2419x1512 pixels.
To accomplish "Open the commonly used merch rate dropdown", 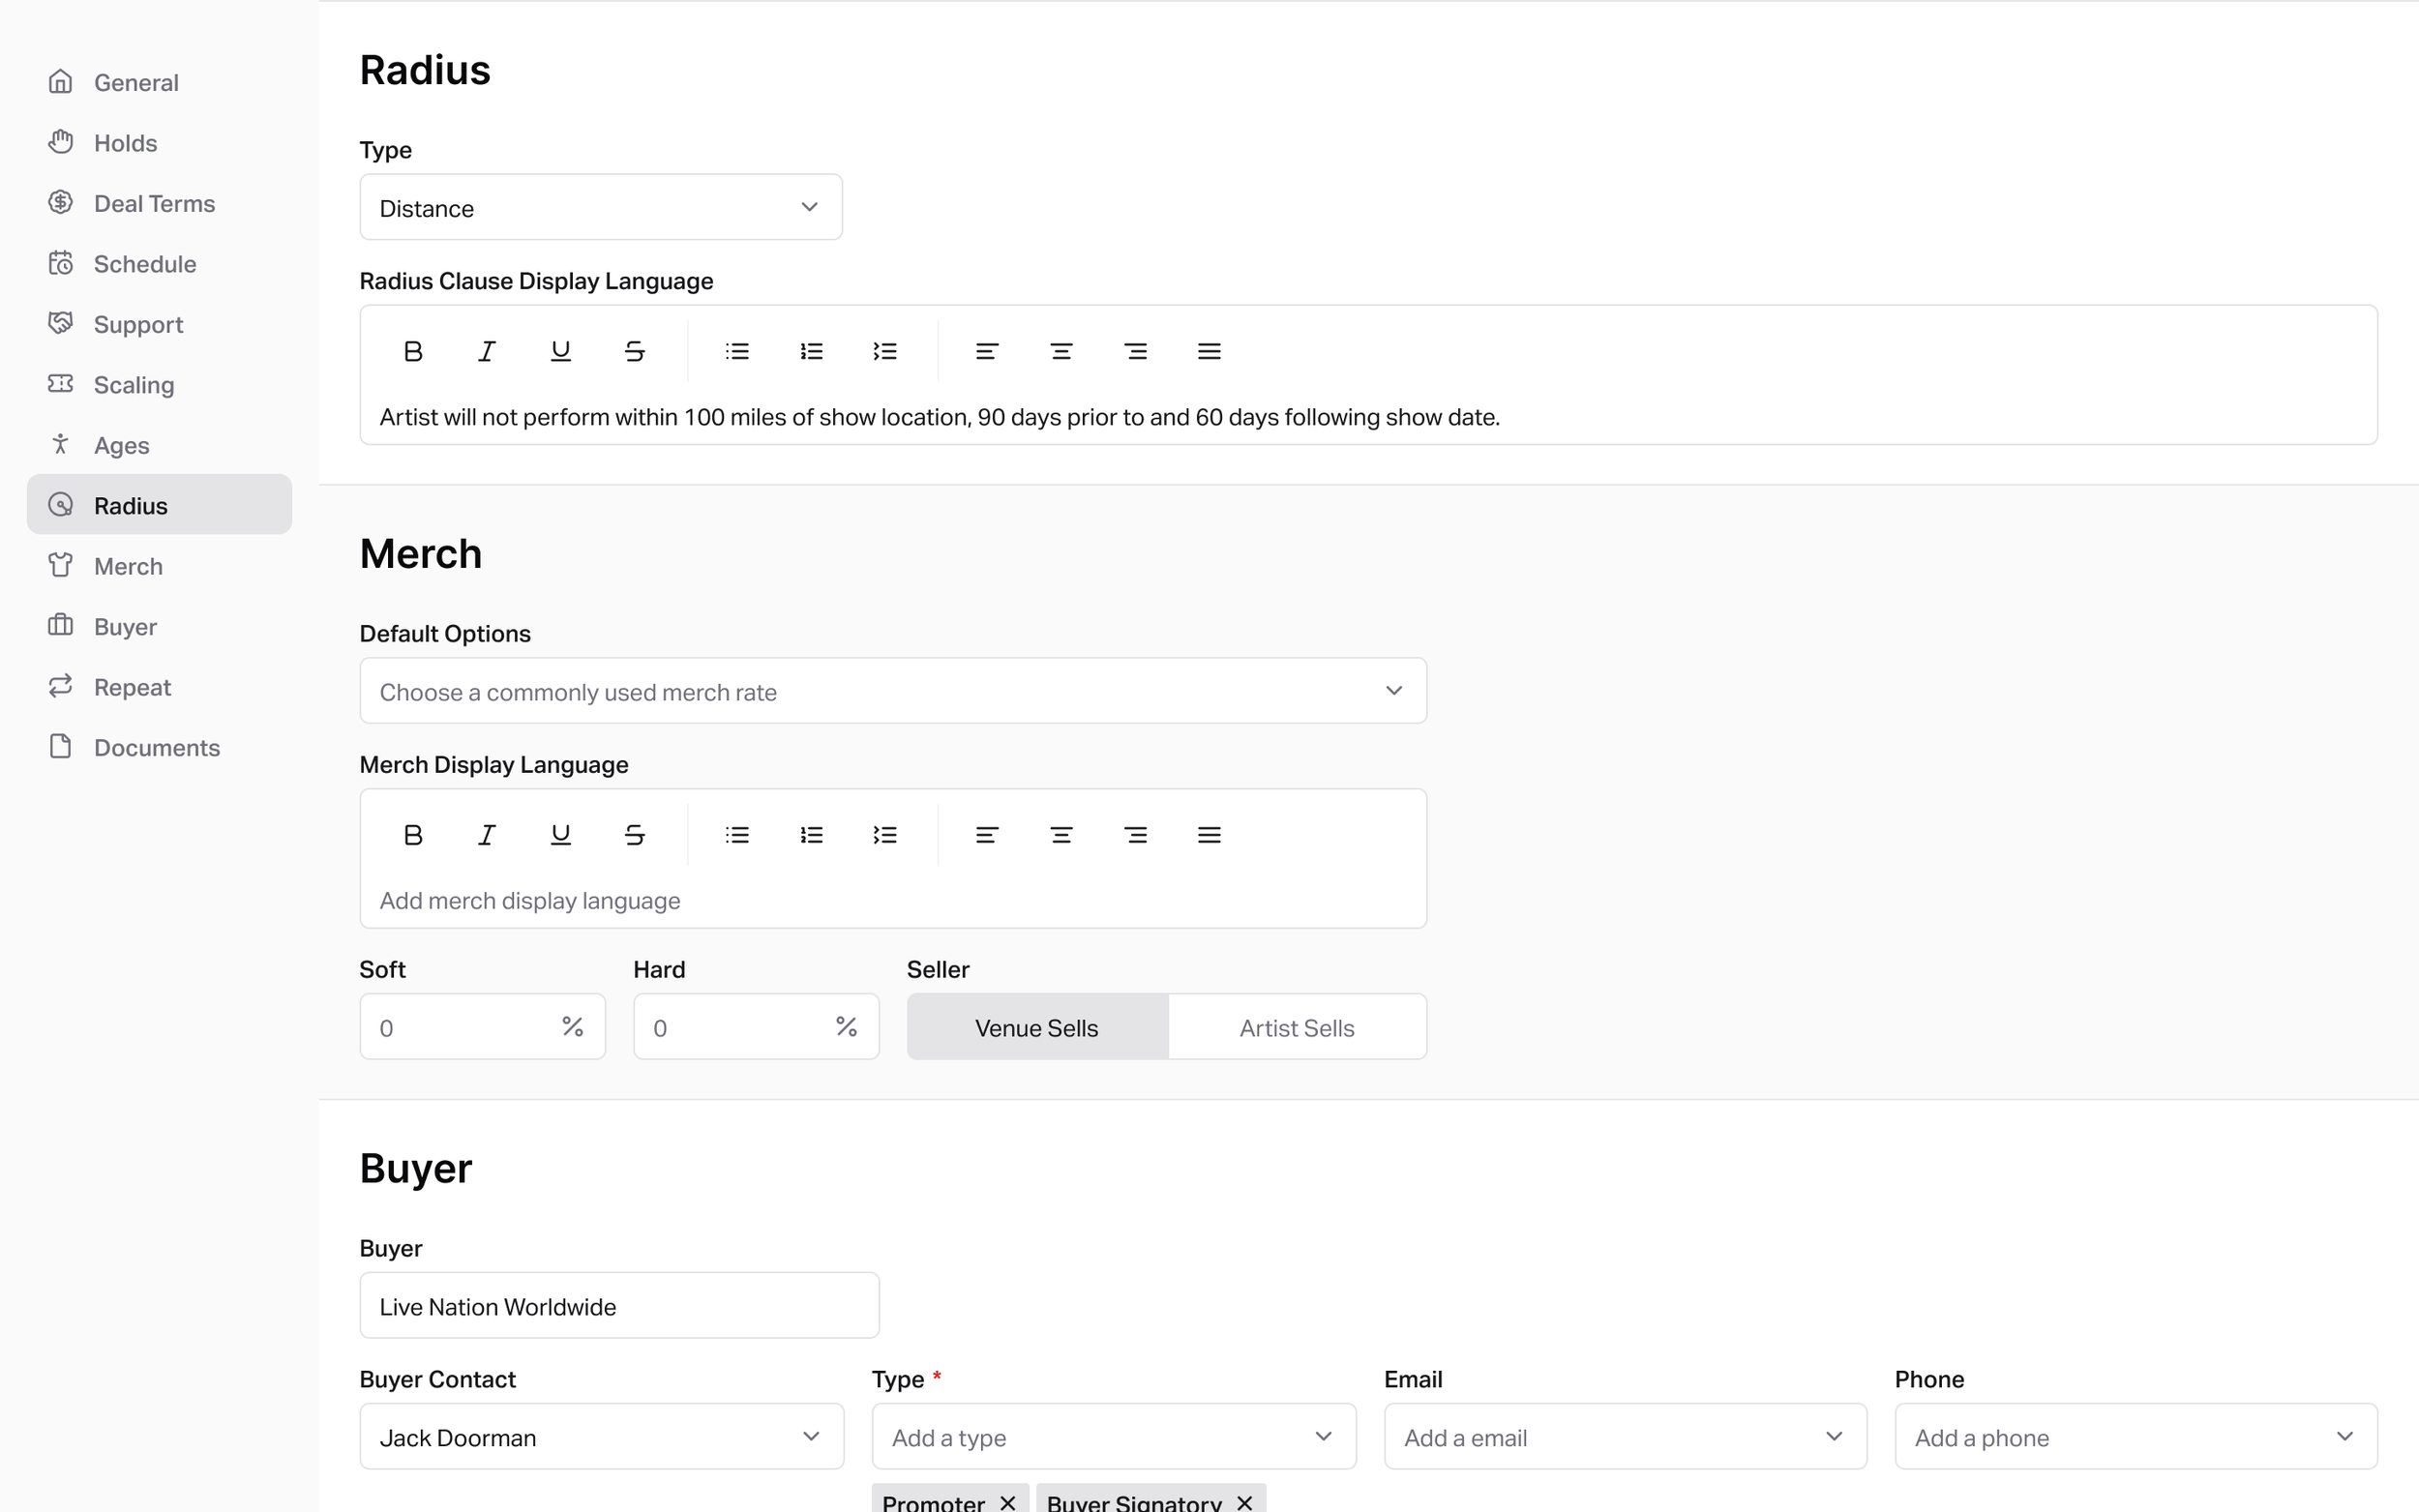I will (x=891, y=691).
